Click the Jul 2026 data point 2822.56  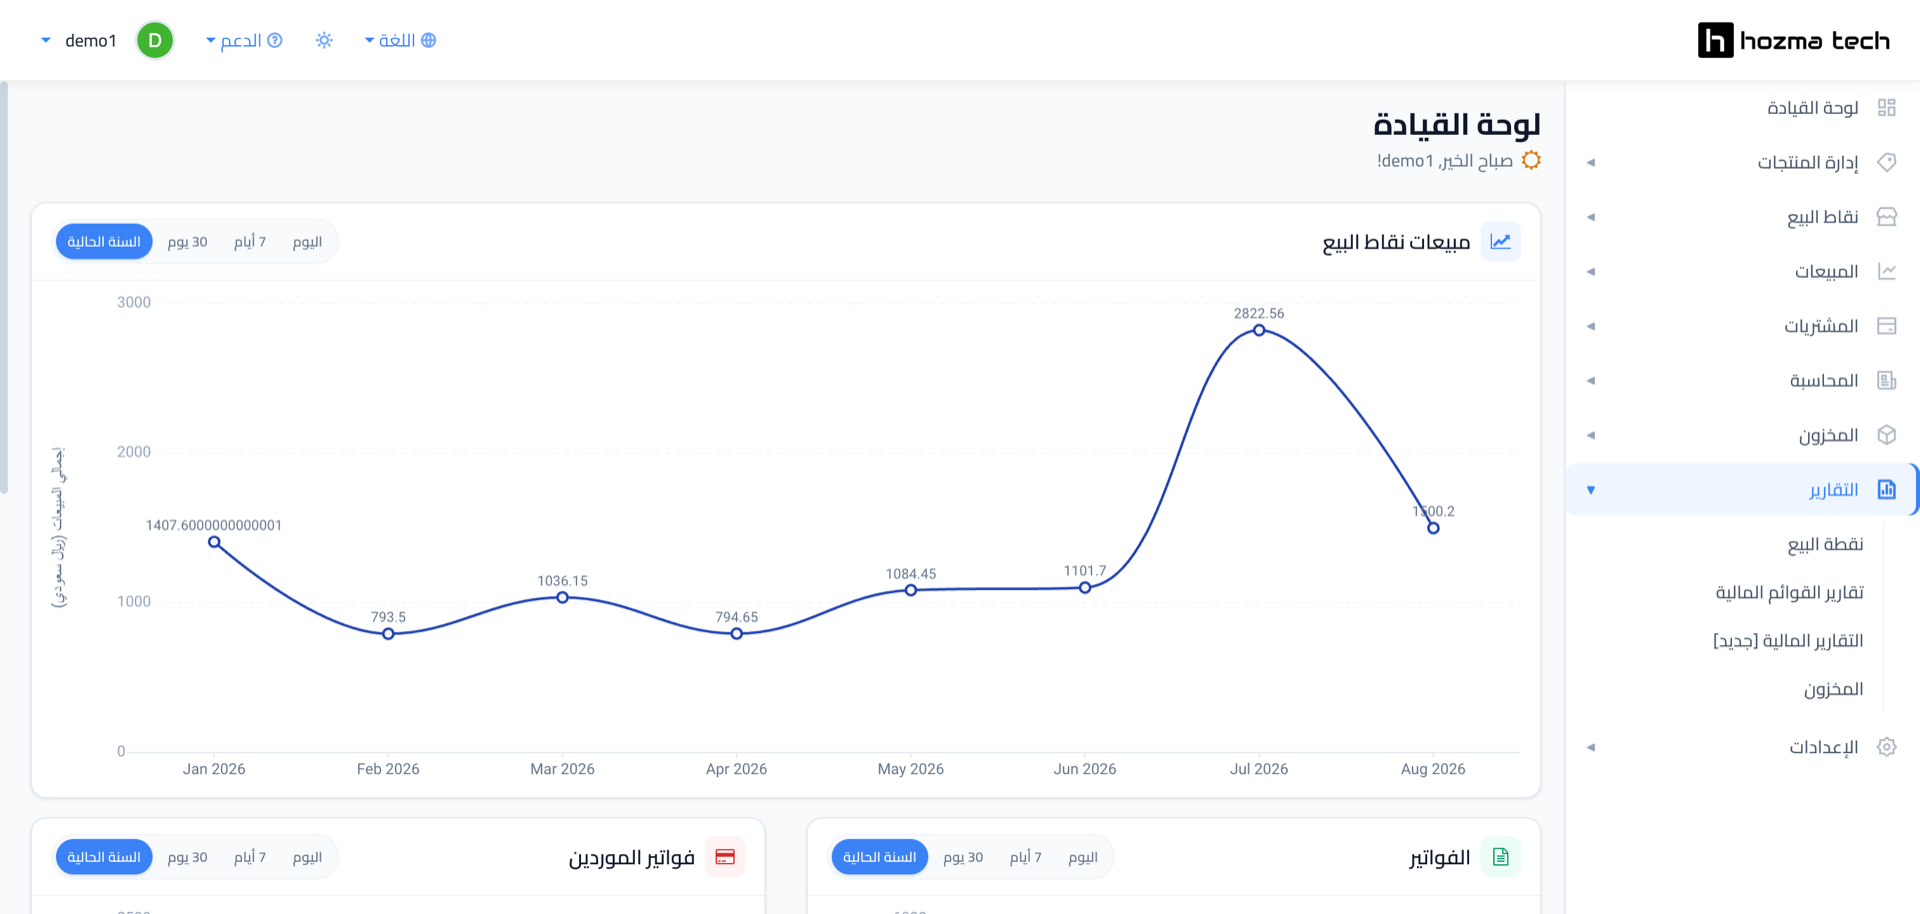click(1259, 330)
